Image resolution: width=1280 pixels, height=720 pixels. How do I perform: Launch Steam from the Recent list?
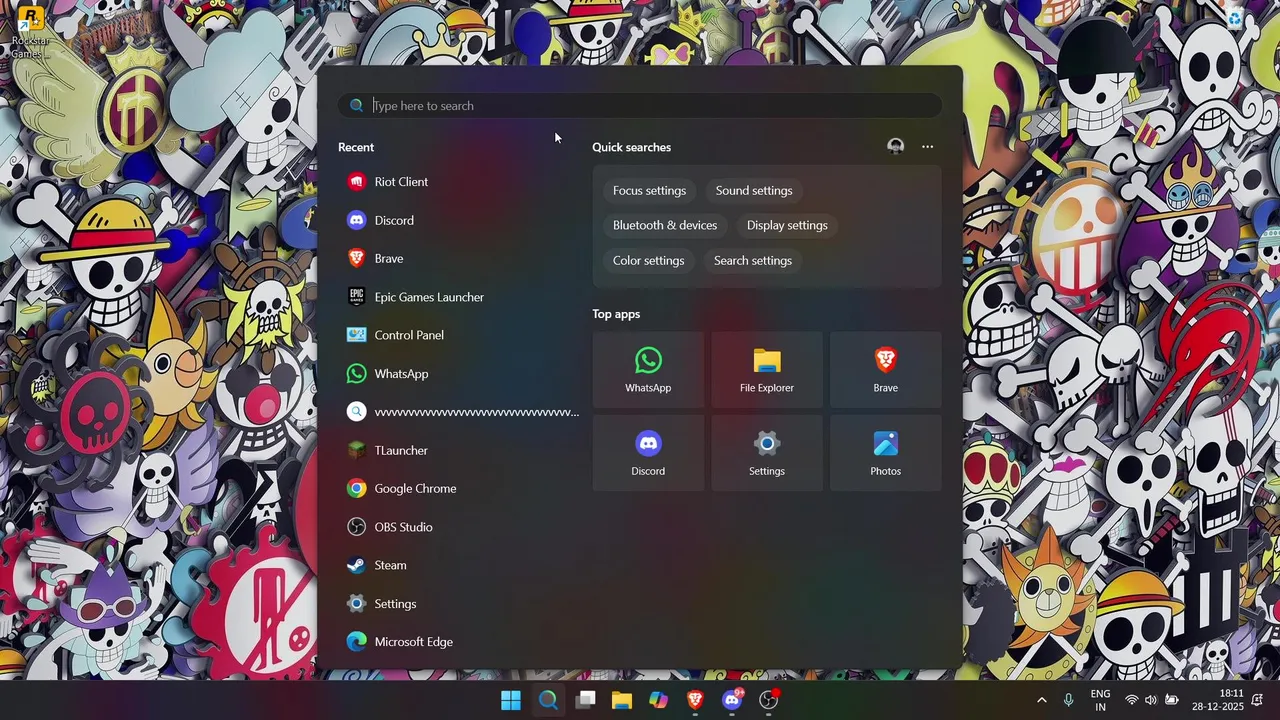pyautogui.click(x=457, y=565)
